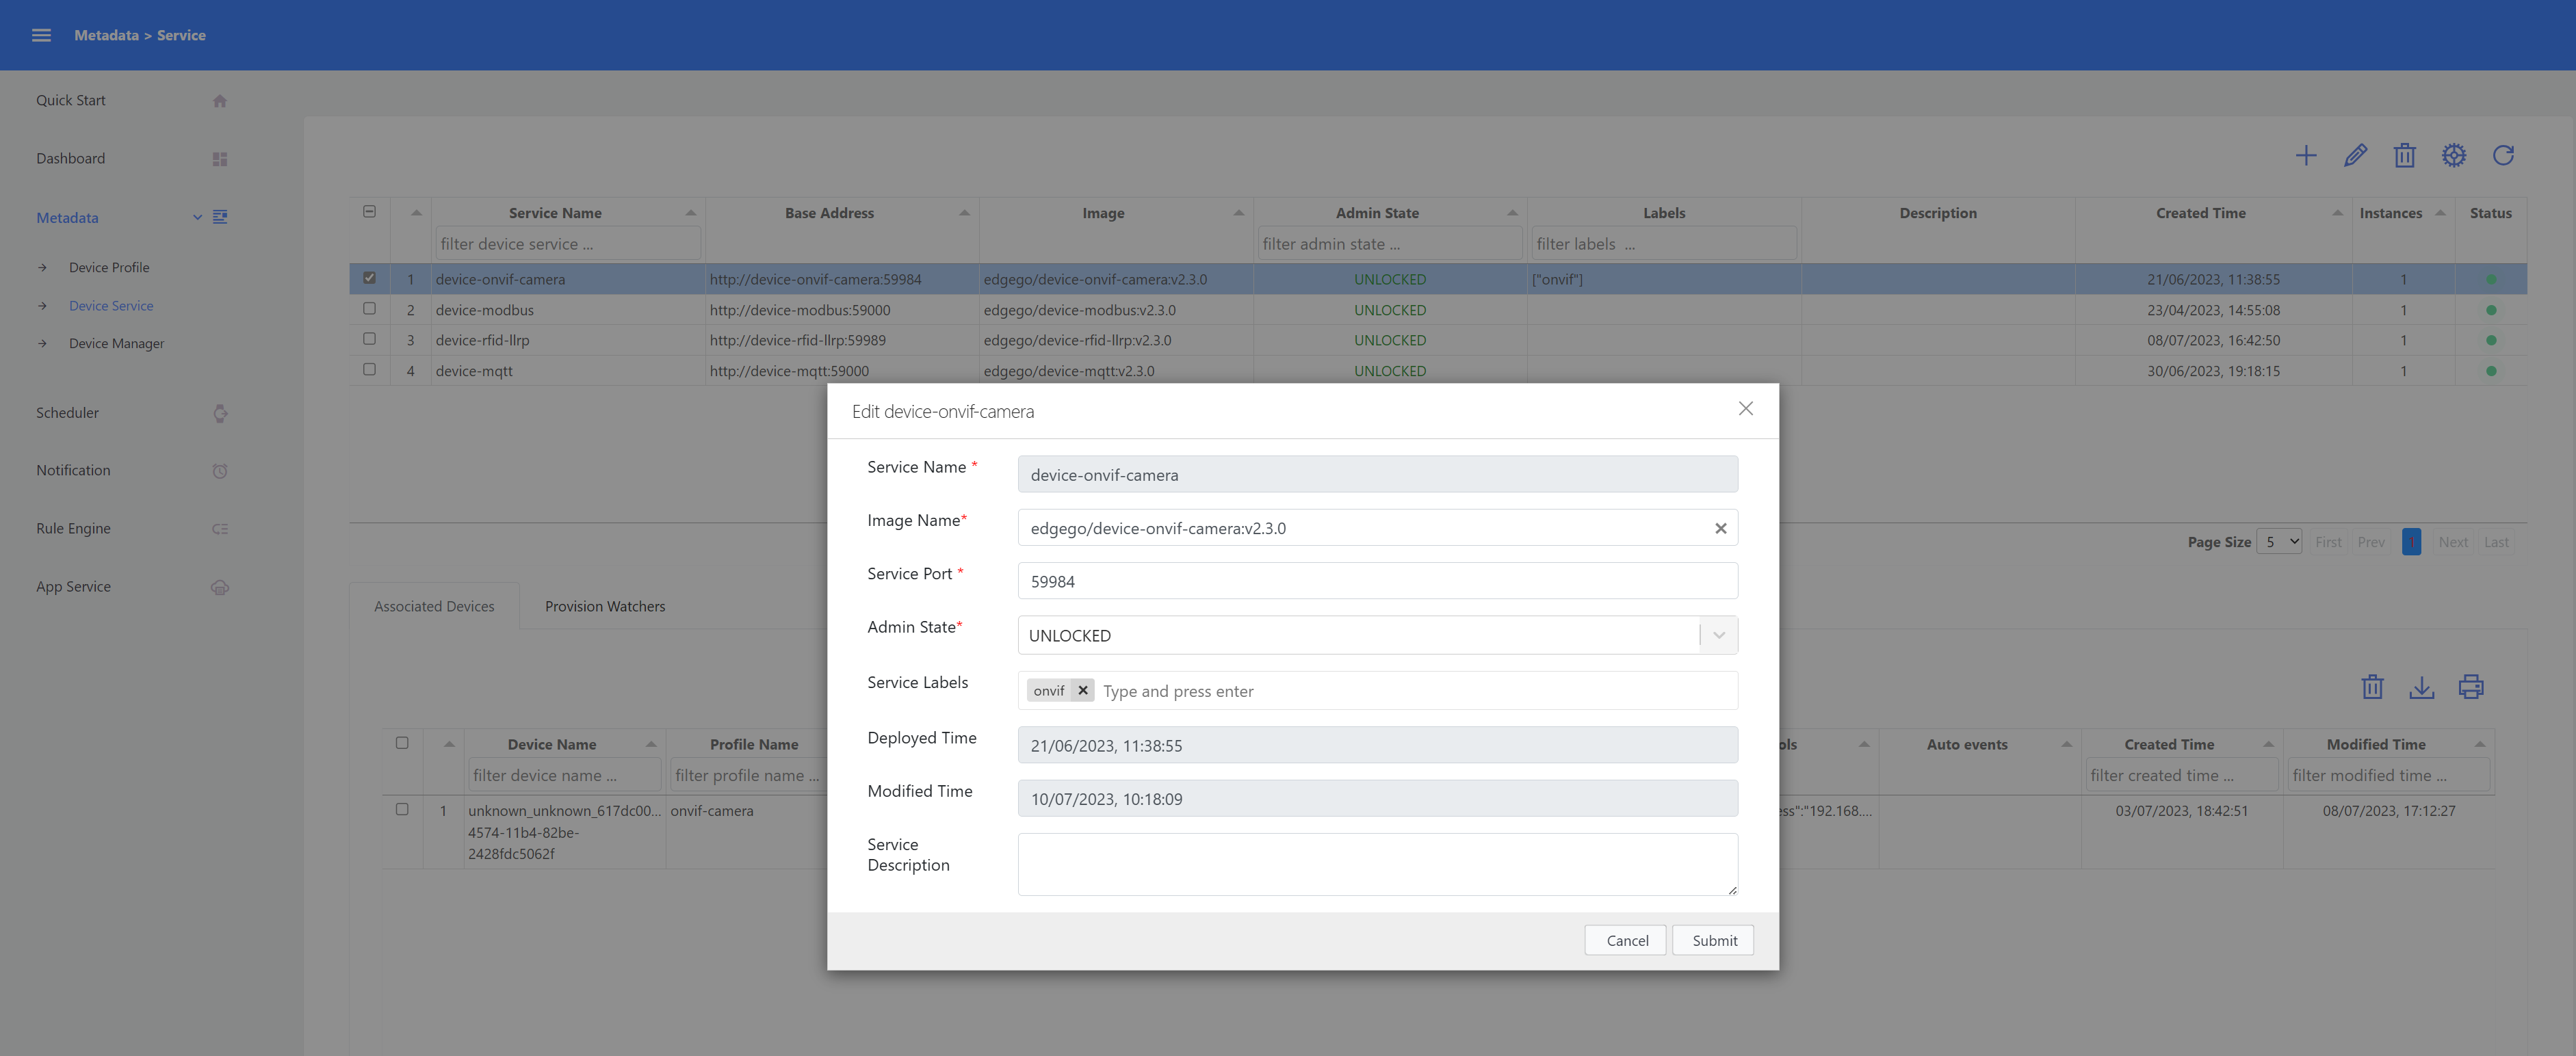Navigate to Device Manager in sidebar

pyautogui.click(x=116, y=343)
